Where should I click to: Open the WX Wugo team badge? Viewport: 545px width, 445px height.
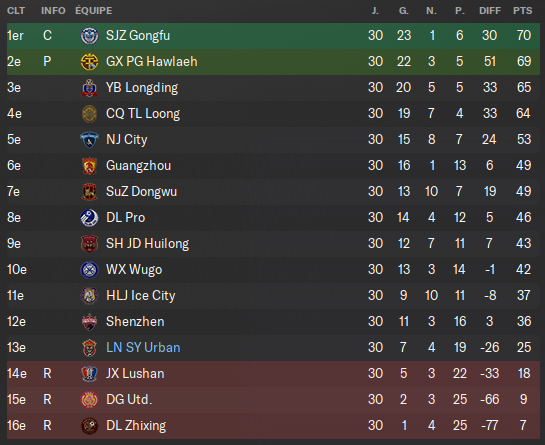[x=89, y=270]
